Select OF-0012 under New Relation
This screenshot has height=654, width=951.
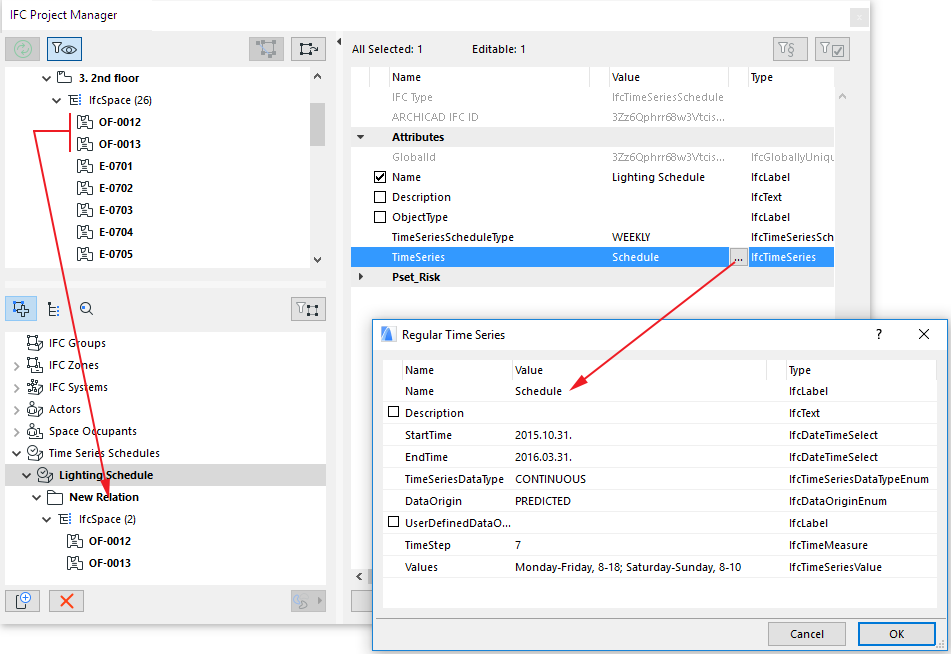pyautogui.click(x=110, y=541)
